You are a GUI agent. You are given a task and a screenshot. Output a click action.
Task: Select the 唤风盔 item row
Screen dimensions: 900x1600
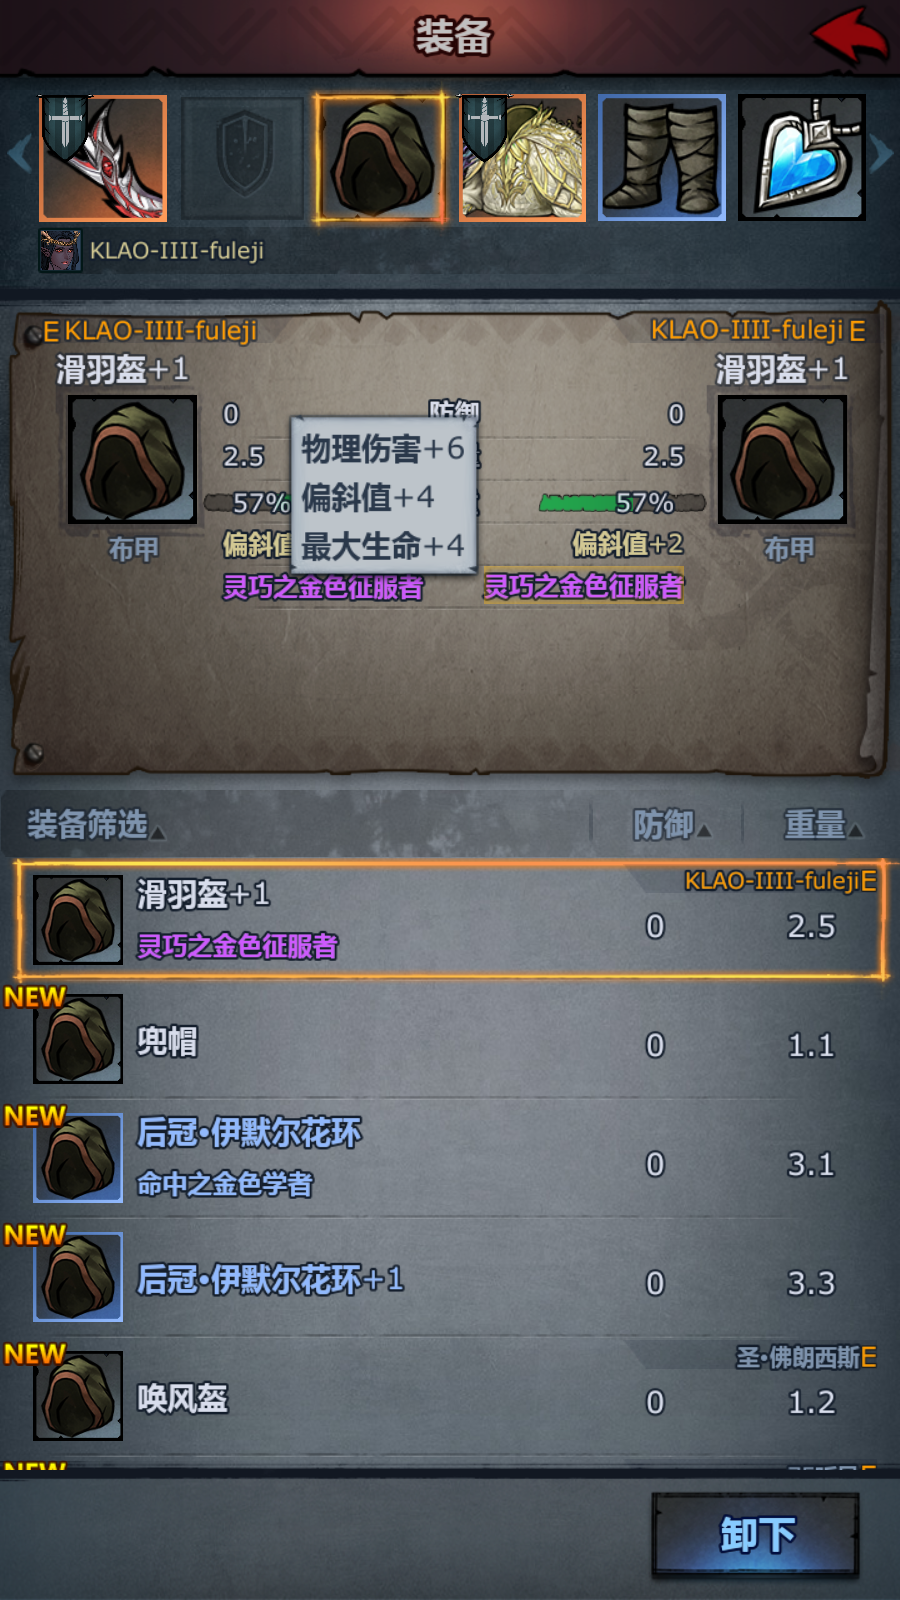point(450,1396)
